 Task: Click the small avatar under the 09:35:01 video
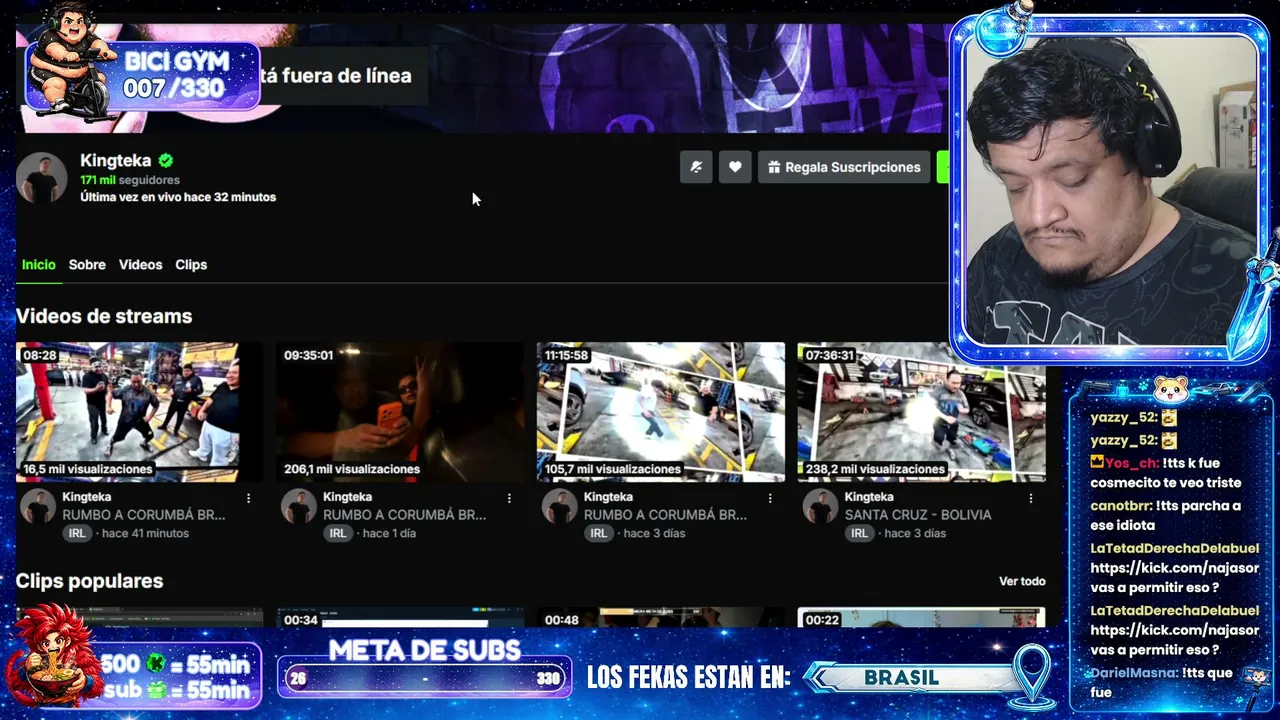click(299, 507)
